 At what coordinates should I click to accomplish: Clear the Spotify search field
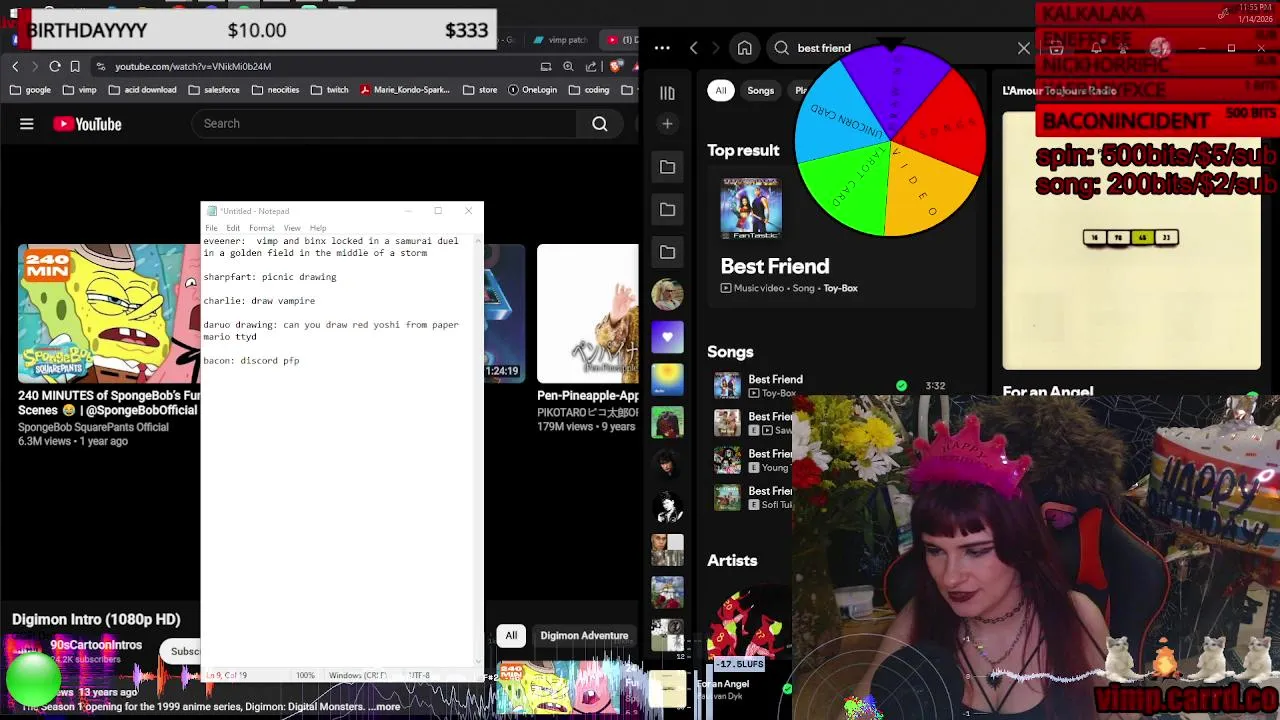pos(1024,48)
